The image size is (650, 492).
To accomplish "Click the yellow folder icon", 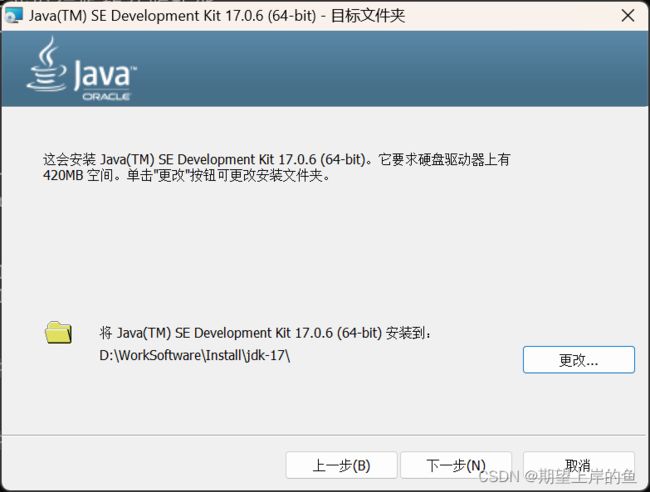I will coord(58,332).
